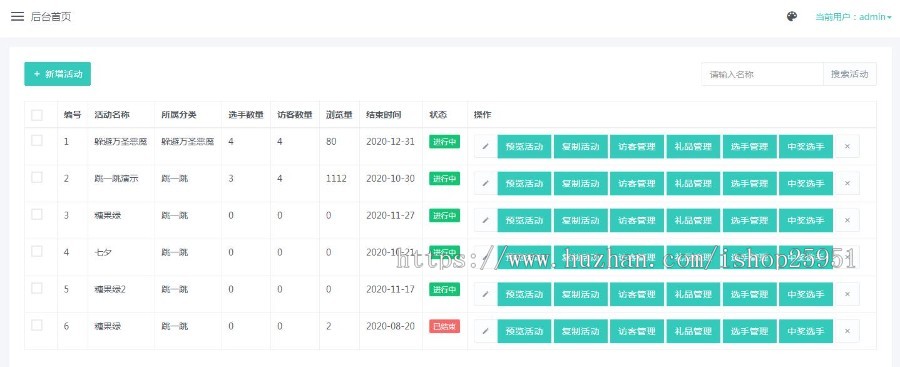This screenshot has height=367, width=900.
Task: Click the 状态 column header
Action: coord(438,115)
